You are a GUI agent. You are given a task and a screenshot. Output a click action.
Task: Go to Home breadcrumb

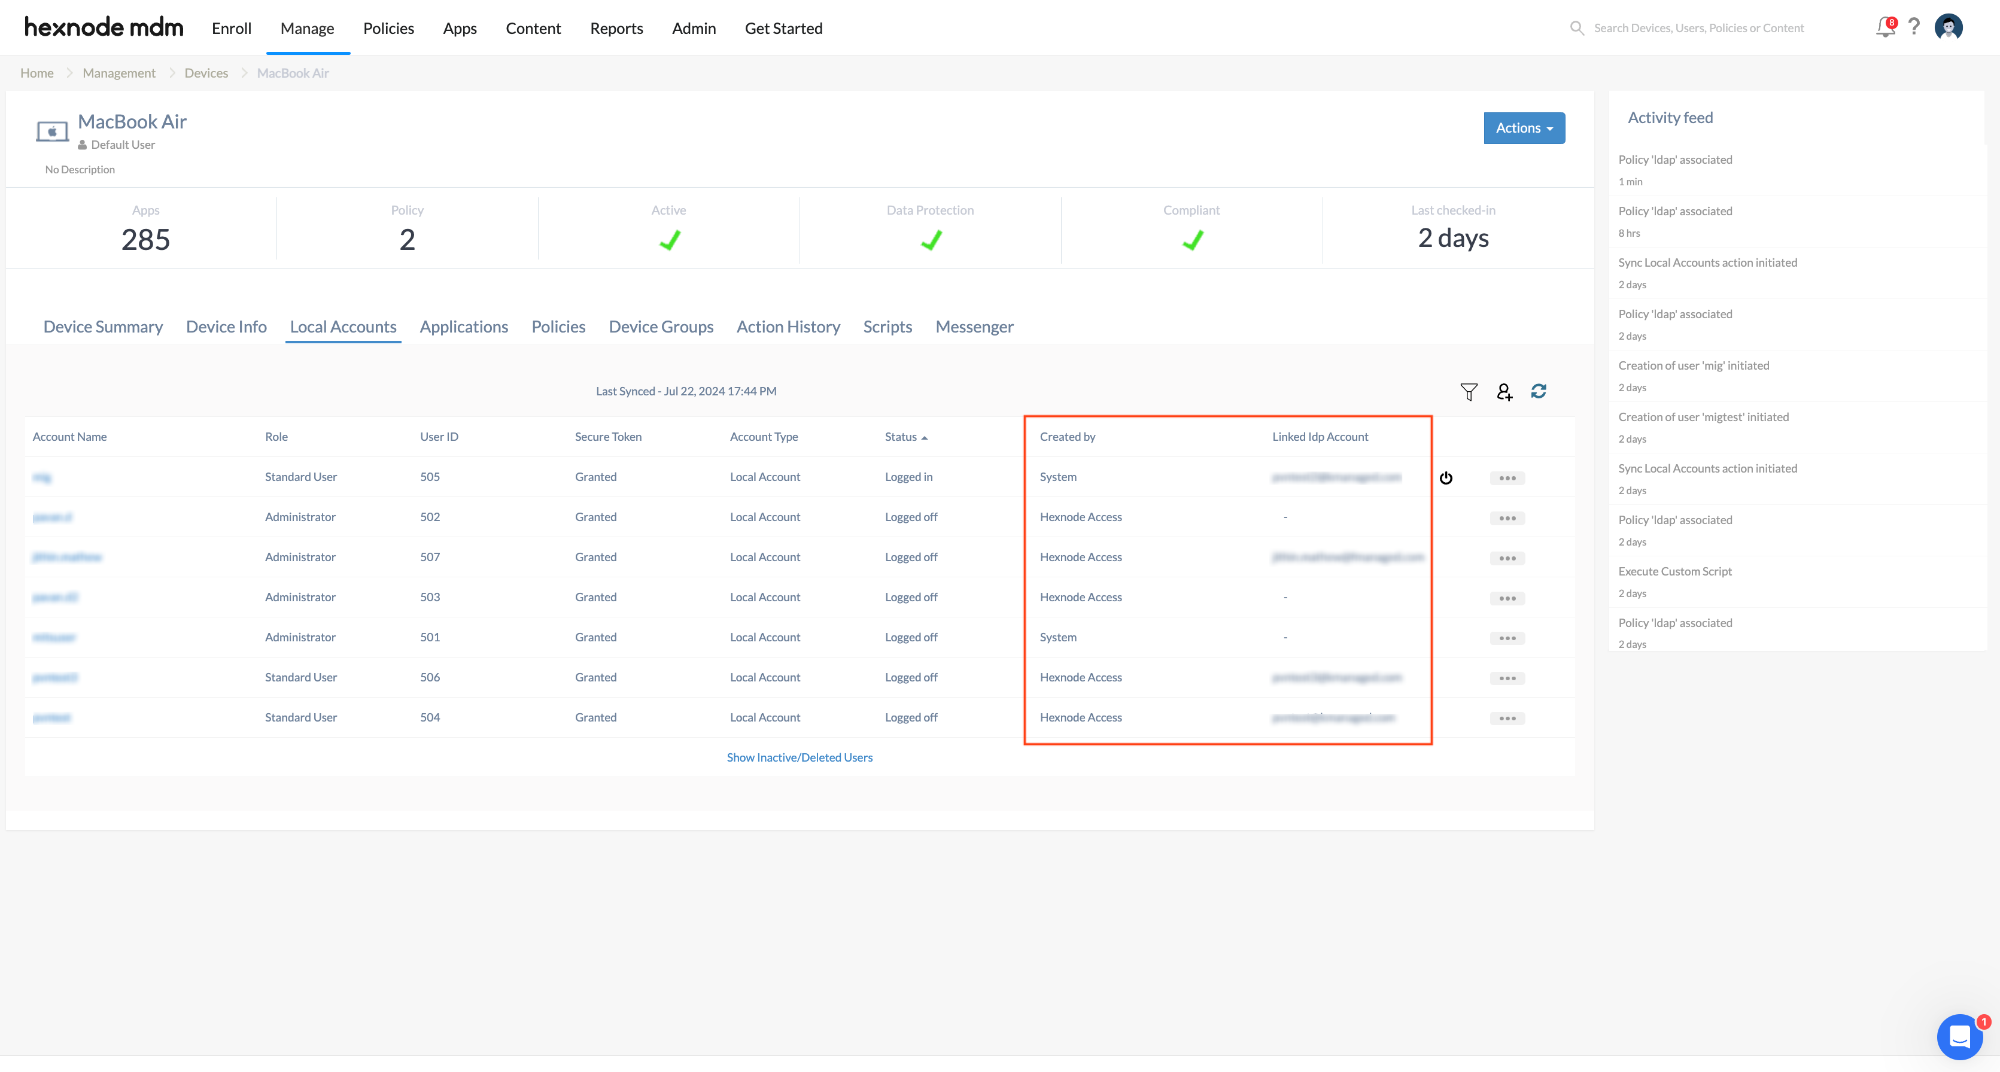pyautogui.click(x=37, y=73)
